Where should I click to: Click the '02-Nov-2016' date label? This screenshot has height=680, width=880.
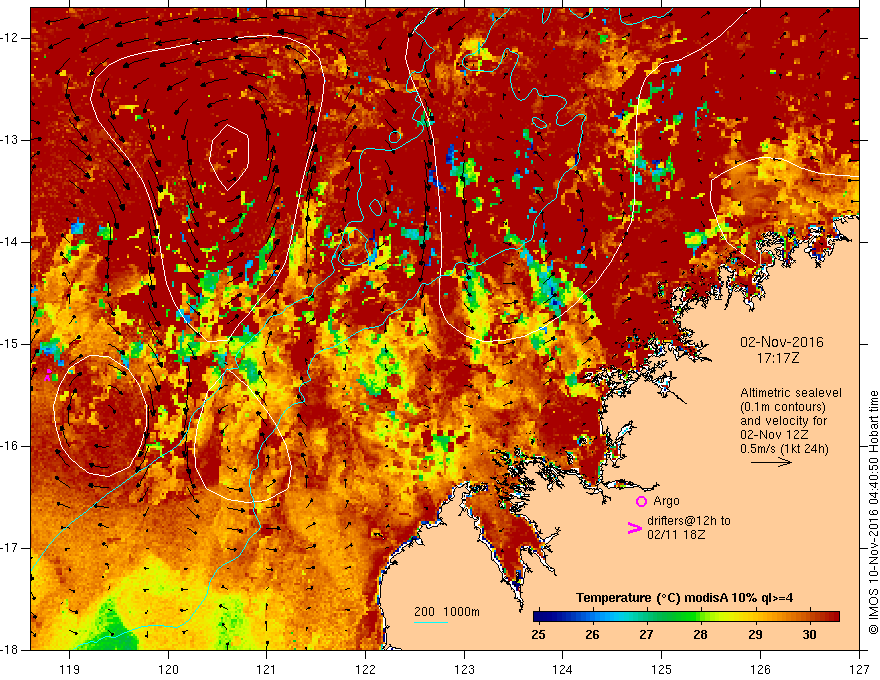coord(782,342)
